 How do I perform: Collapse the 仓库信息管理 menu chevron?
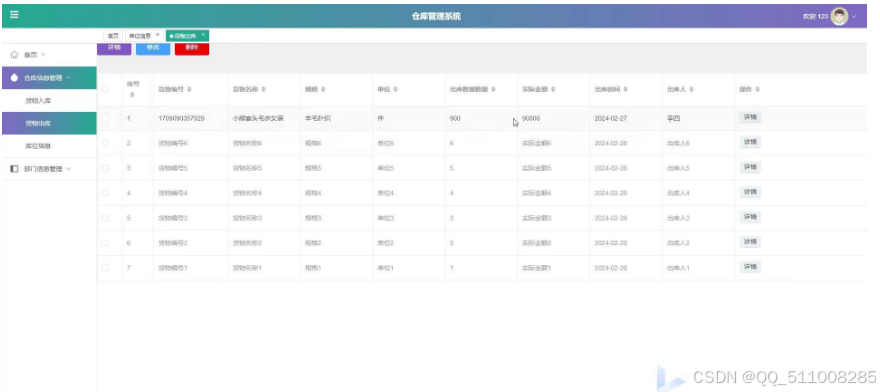point(68,78)
